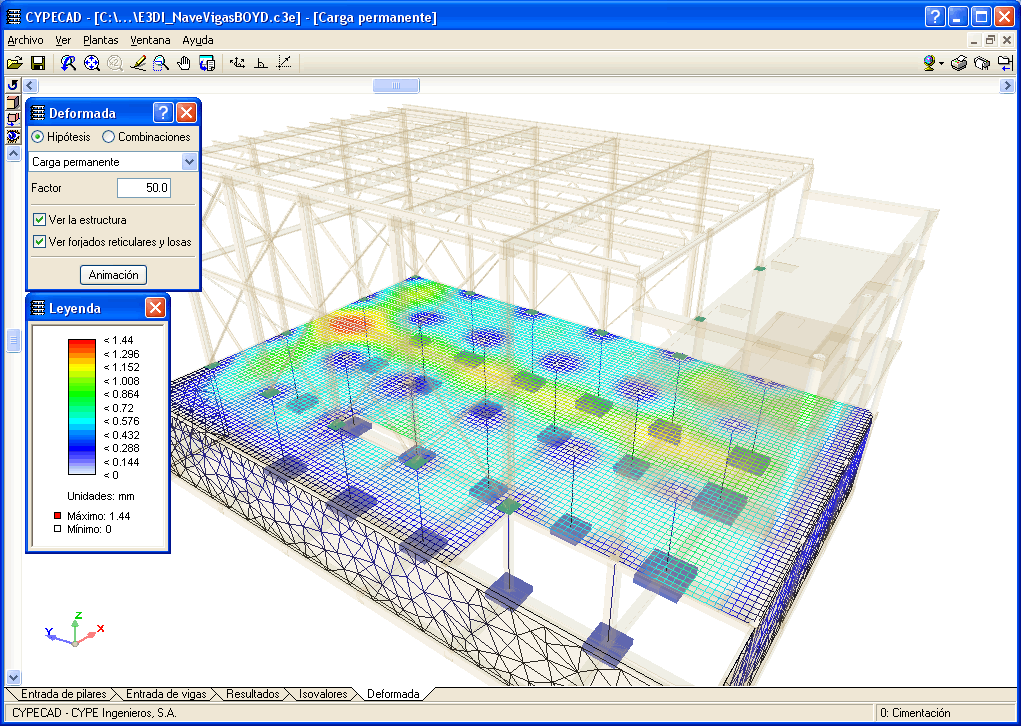The image size is (1021, 726).
Task: Open the dropdown arrow beside the globe icon
Action: 942,64
